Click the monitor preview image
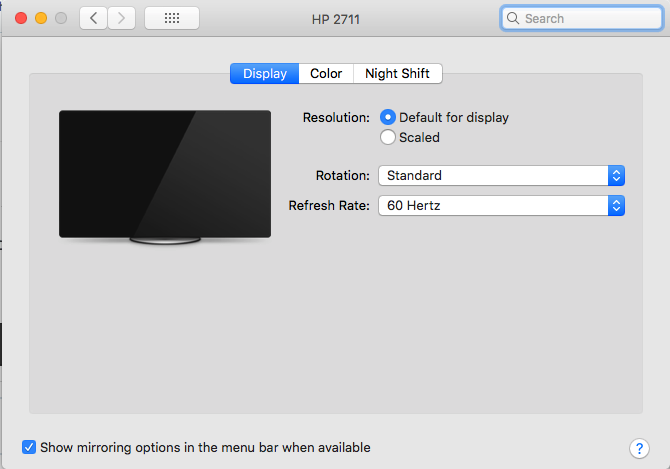The image size is (670, 469). click(165, 177)
